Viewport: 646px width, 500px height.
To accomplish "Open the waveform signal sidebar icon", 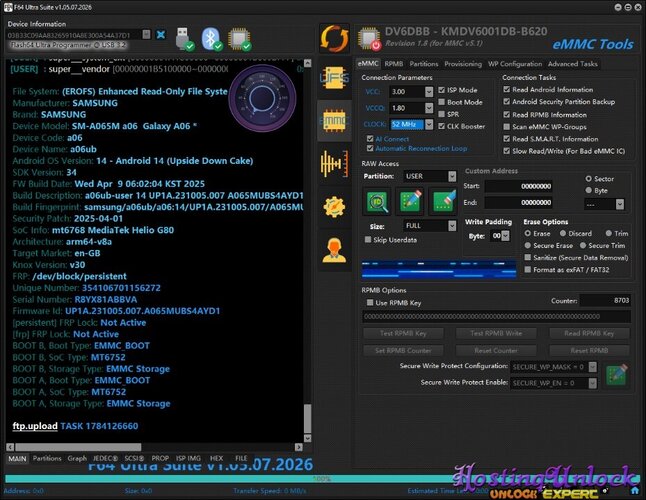I will [x=334, y=164].
